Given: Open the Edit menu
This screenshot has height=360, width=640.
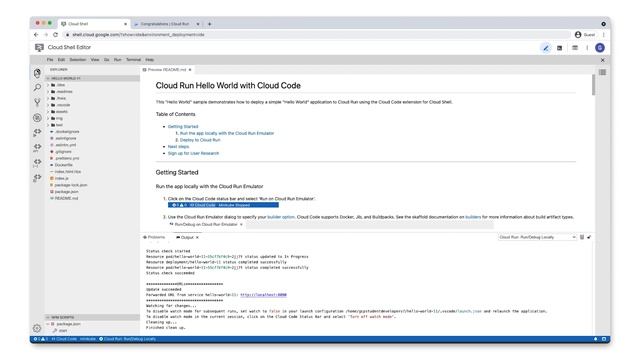Looking at the screenshot, I should pos(61,60).
